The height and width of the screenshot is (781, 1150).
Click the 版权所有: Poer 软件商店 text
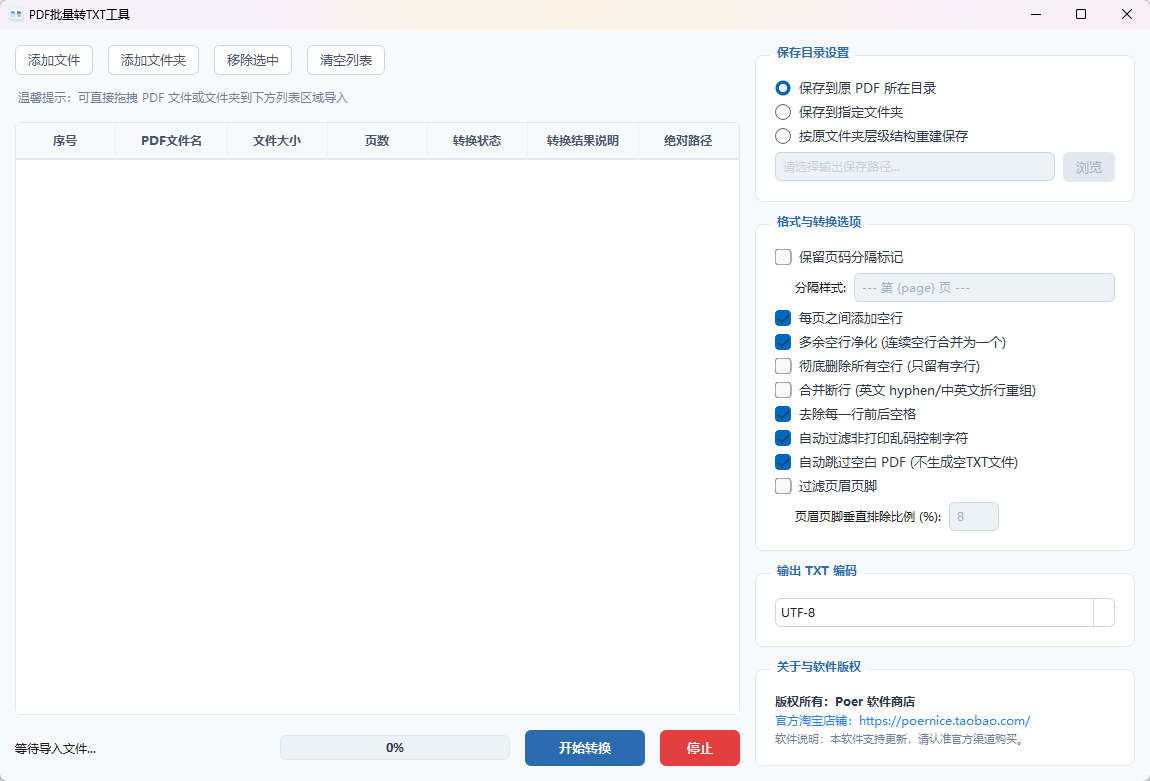tap(845, 702)
